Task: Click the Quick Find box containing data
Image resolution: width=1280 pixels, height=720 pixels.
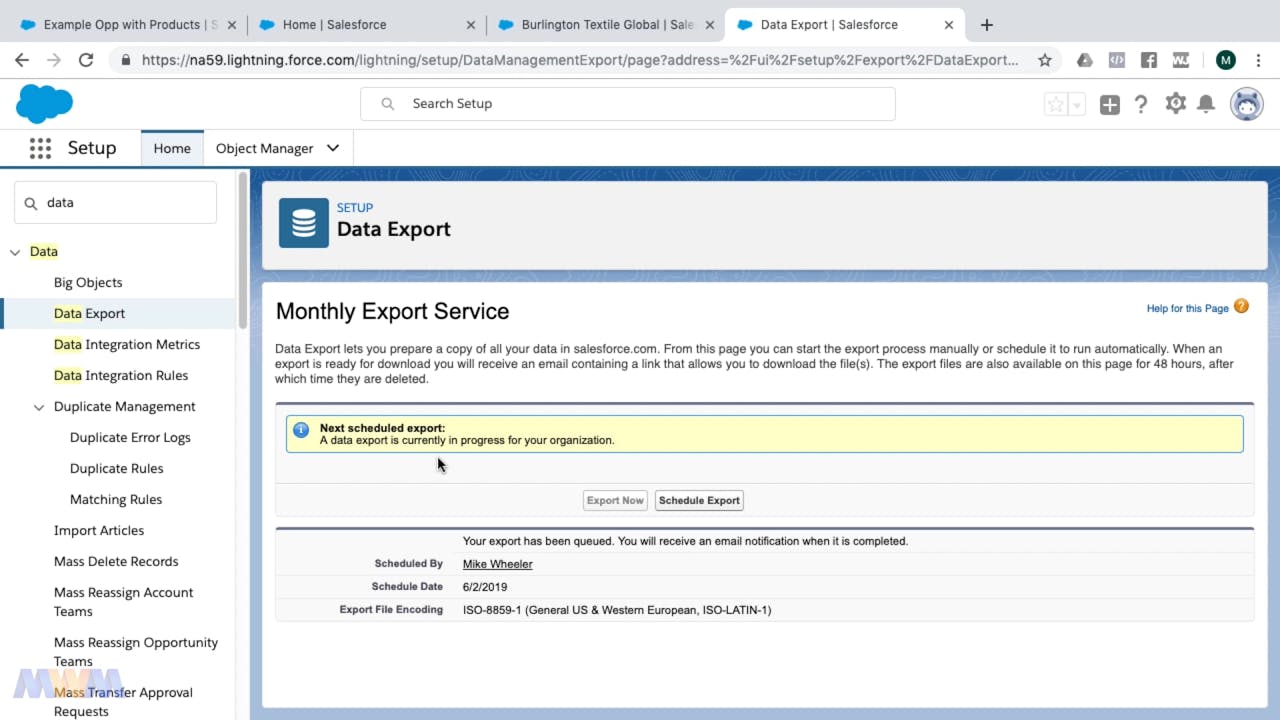Action: 115,202
